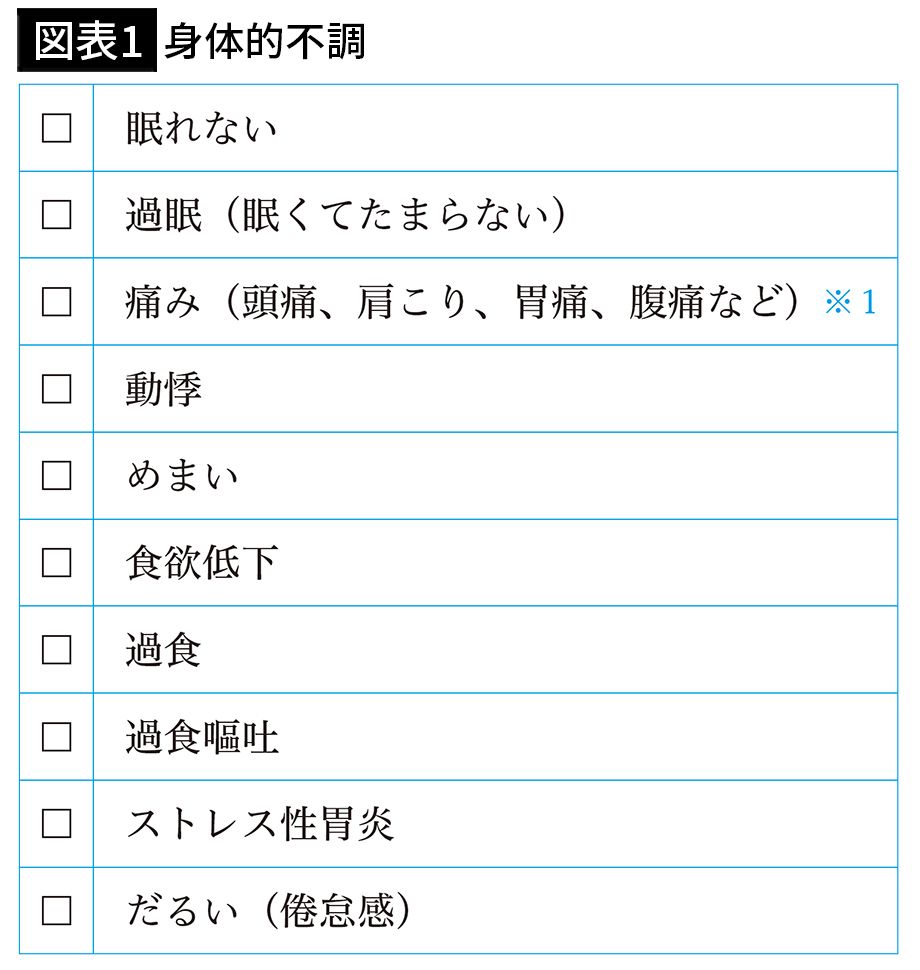Check the だるい(倦怠感) checkbox

click(56, 911)
